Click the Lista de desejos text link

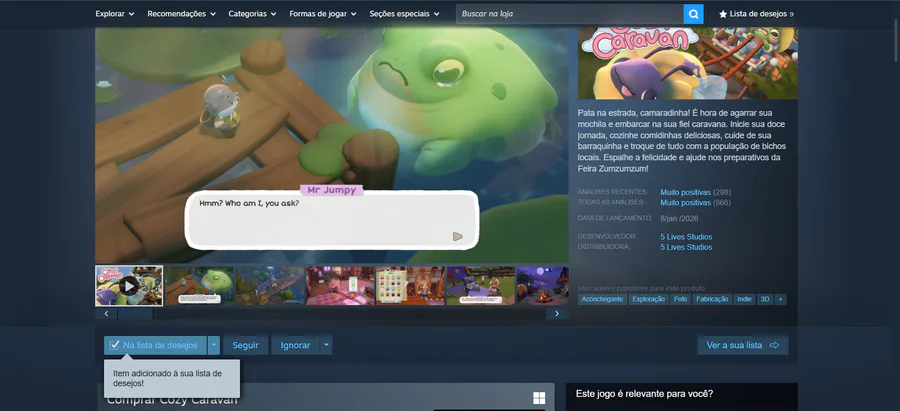tap(758, 14)
